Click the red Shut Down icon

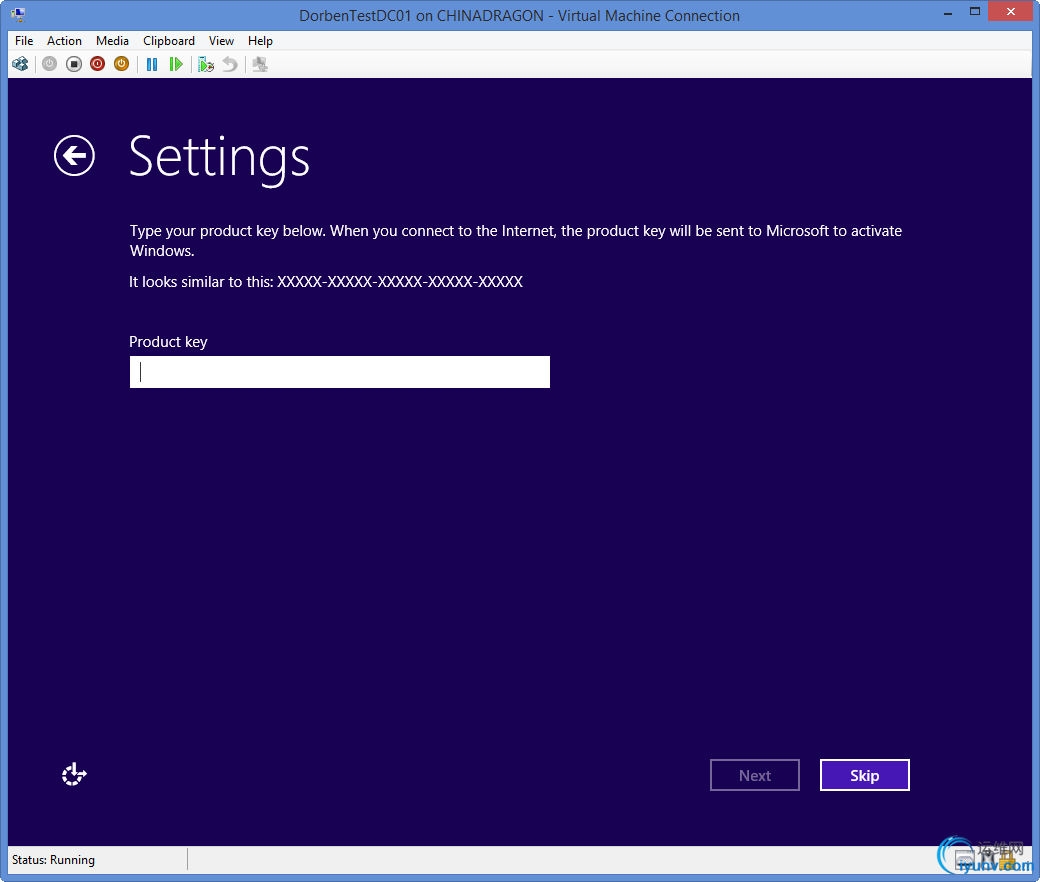[98, 64]
